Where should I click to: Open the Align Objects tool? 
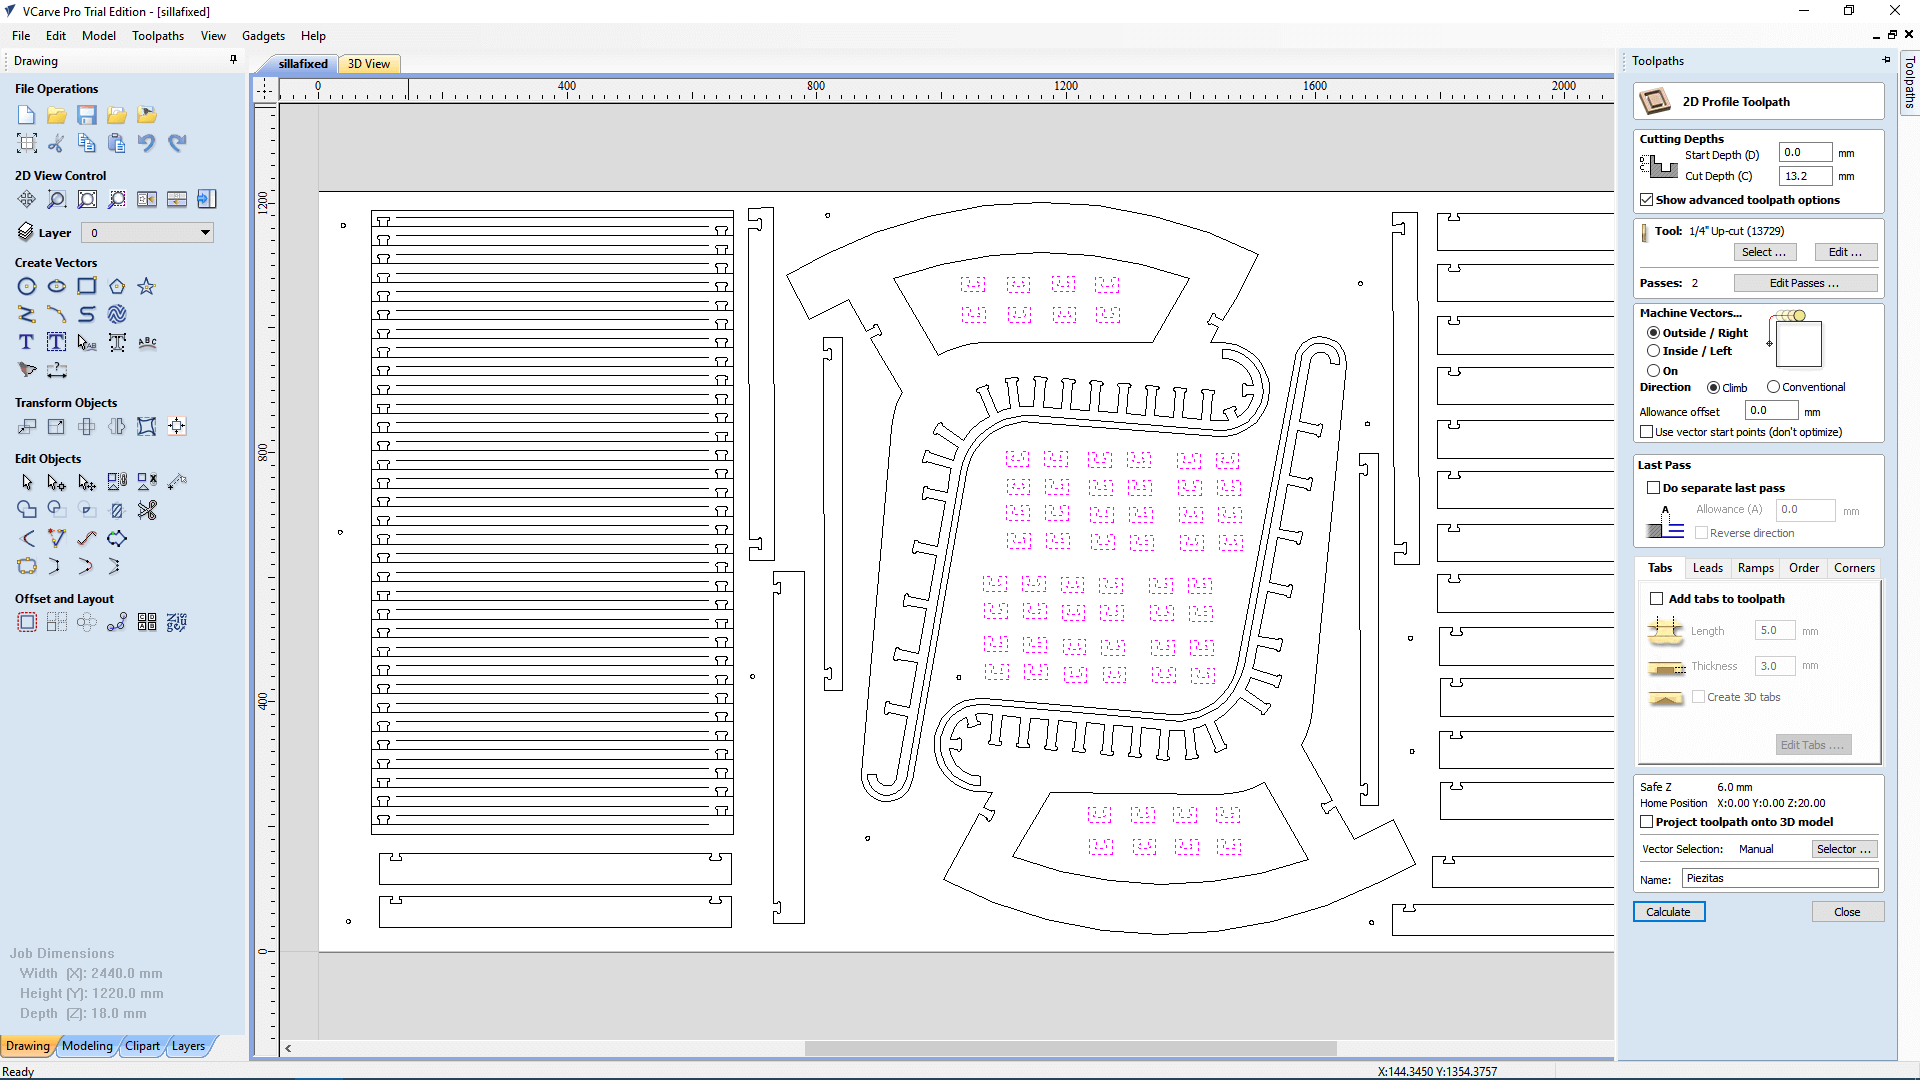(177, 426)
